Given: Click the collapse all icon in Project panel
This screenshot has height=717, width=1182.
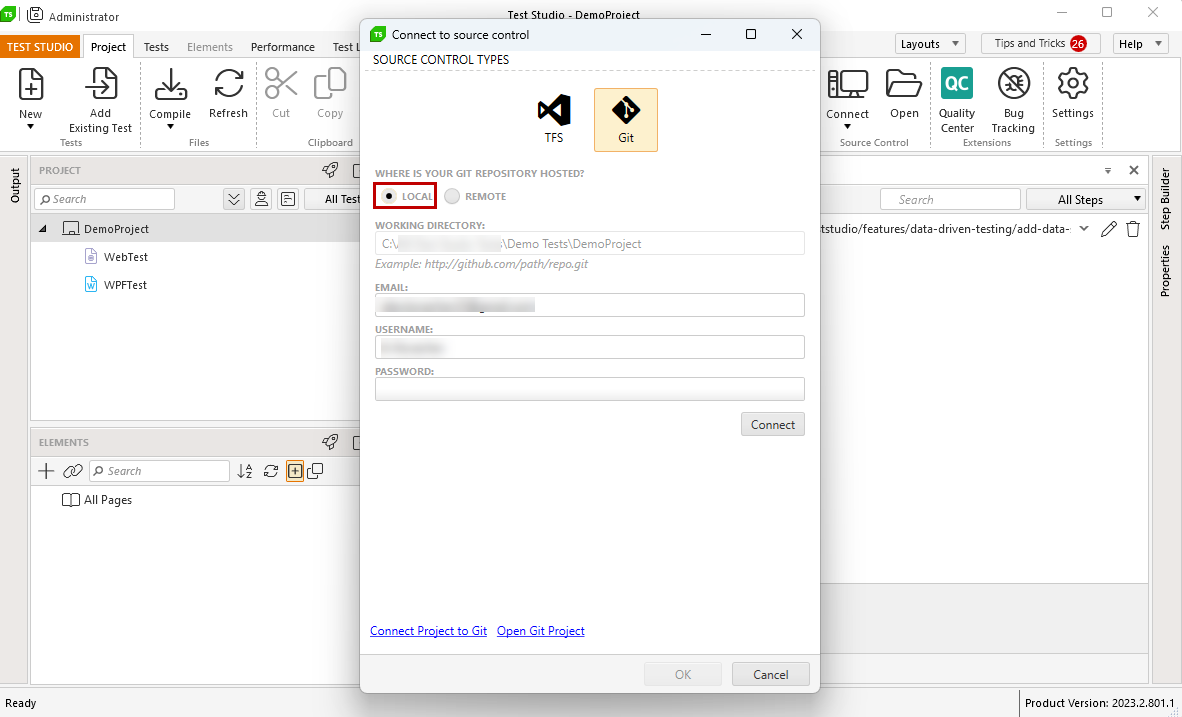Looking at the screenshot, I should [x=234, y=199].
